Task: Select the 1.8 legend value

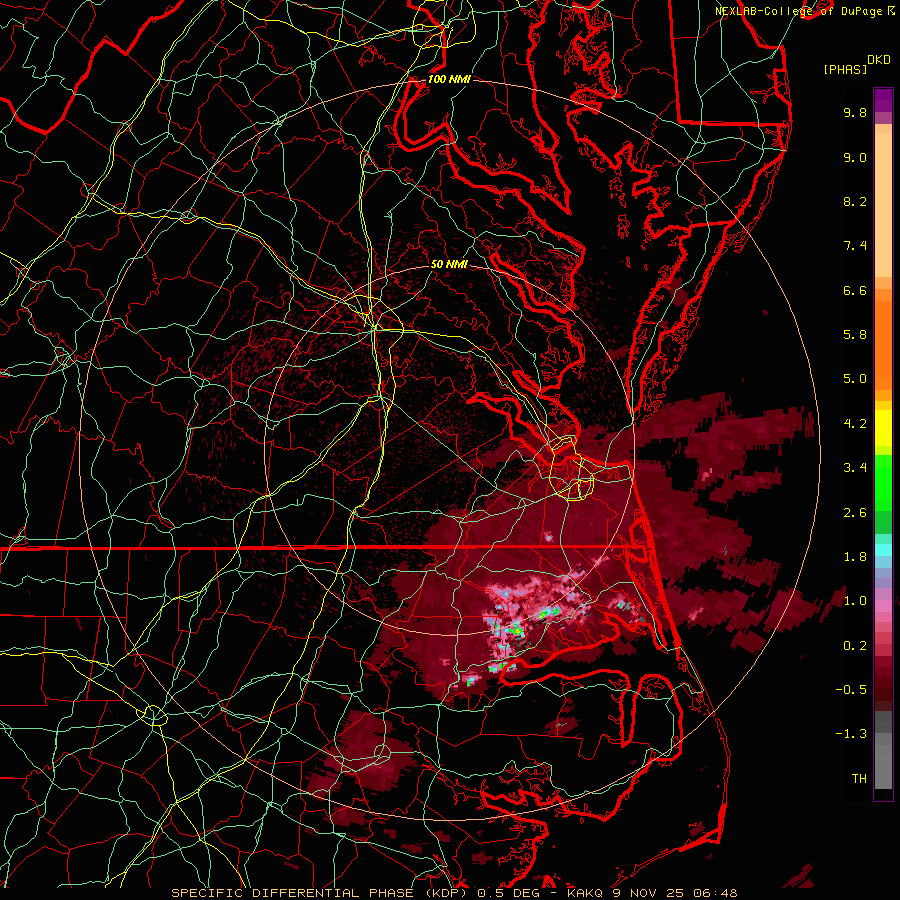Action: coord(855,557)
